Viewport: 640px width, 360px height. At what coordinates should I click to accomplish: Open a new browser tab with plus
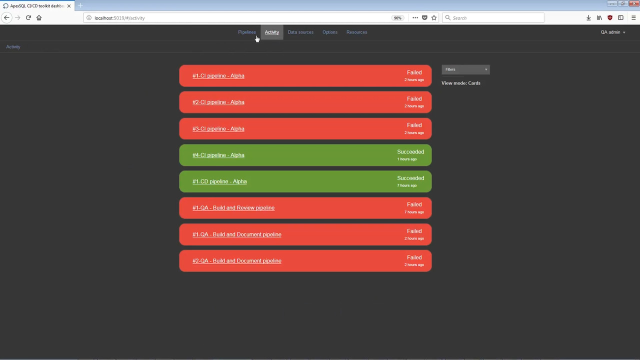(80, 6)
